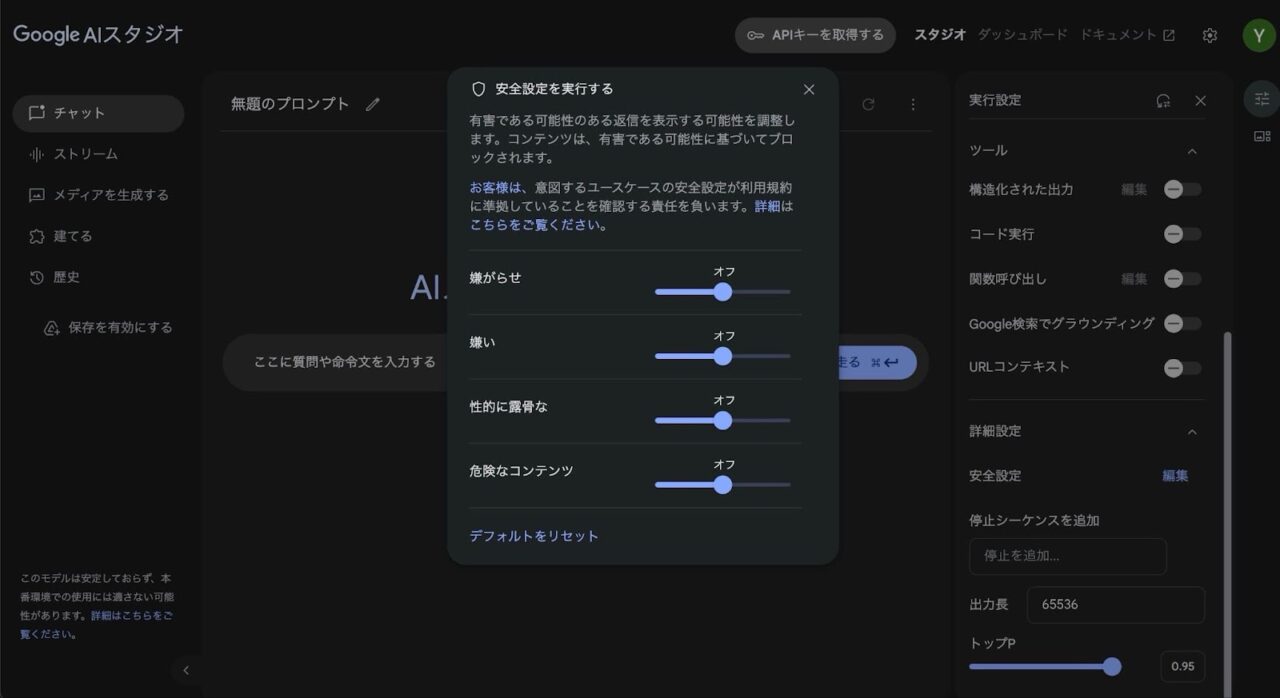Click the 嫌がらせ slider handle
This screenshot has width=1280, height=698.
point(722,292)
